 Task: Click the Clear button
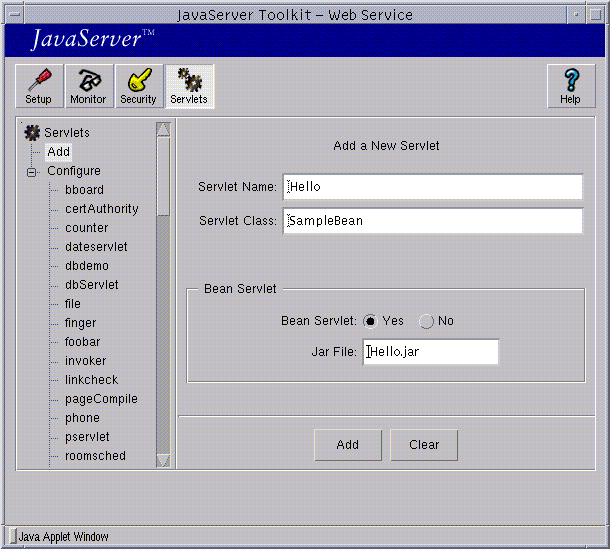424,445
